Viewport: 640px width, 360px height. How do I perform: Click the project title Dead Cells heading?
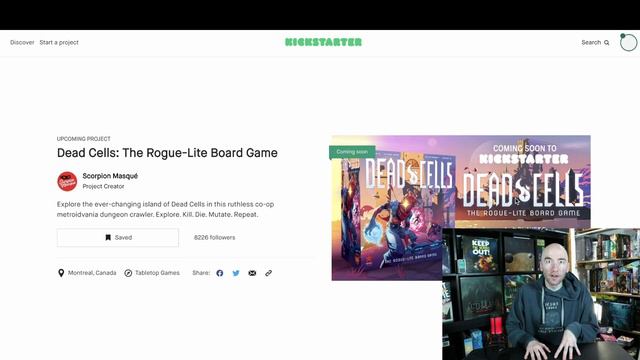(167, 153)
